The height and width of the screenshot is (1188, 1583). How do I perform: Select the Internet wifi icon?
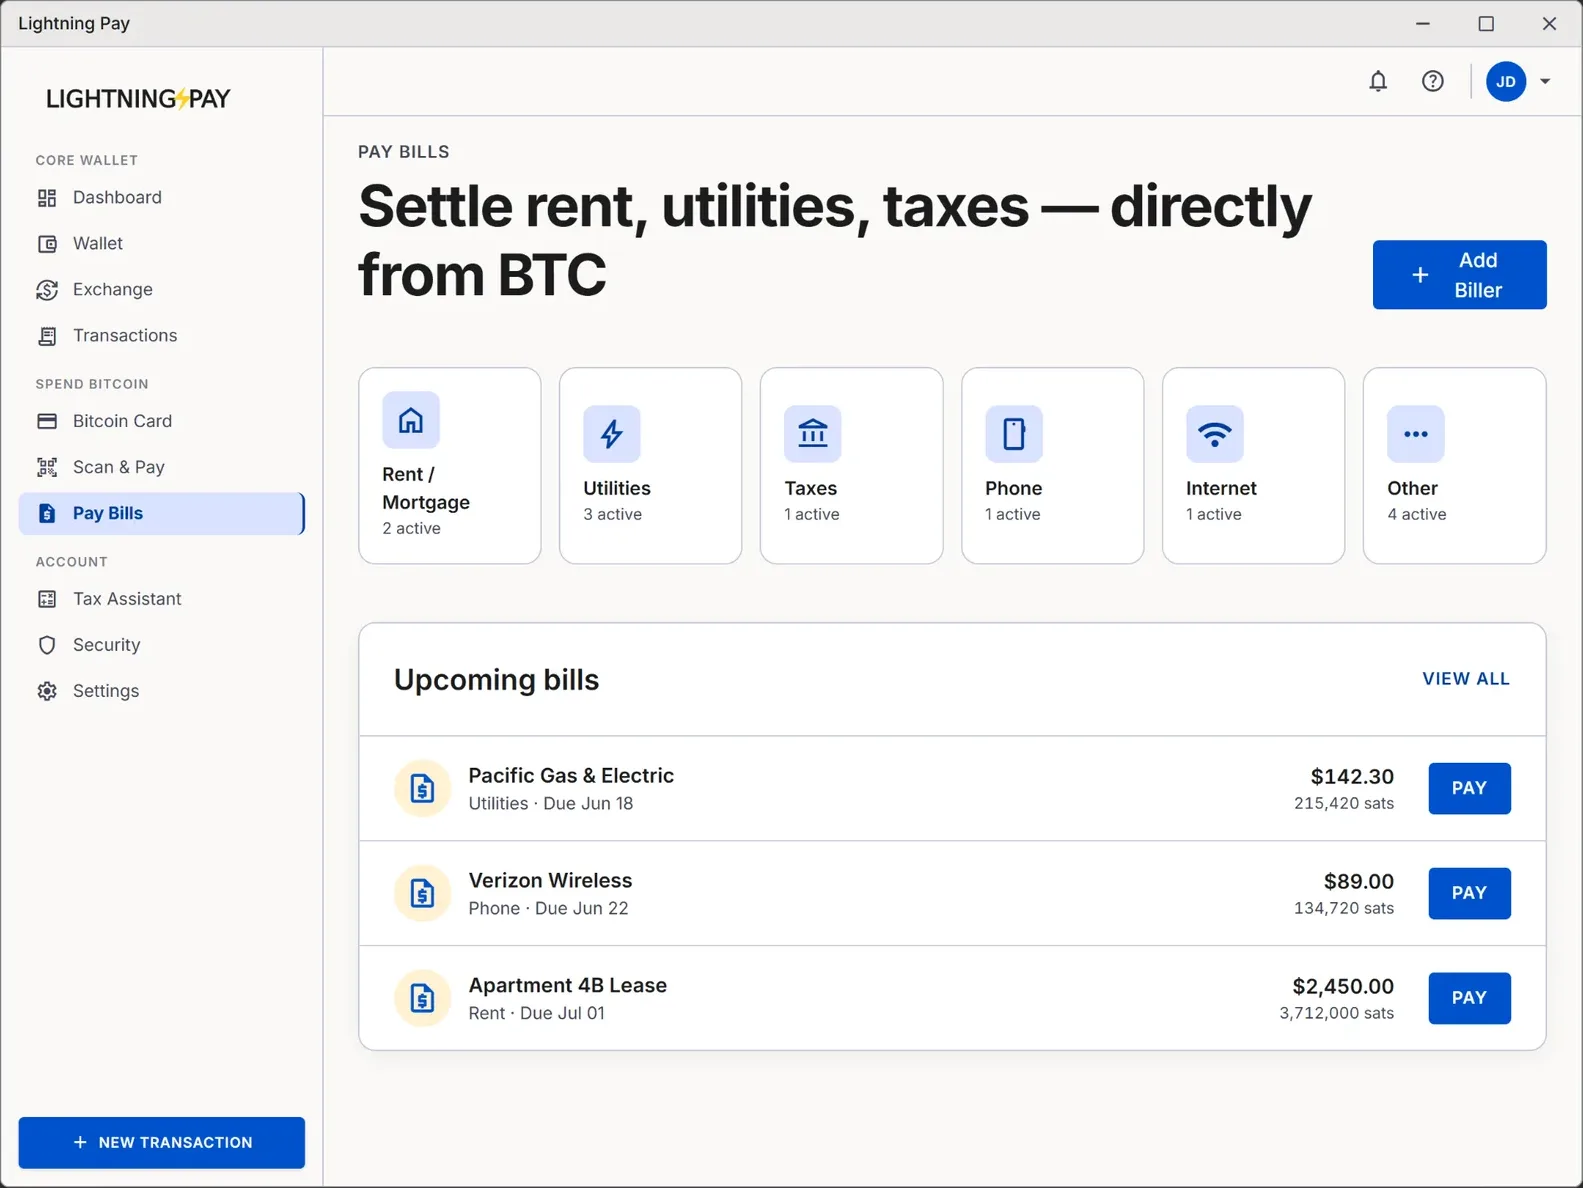pyautogui.click(x=1215, y=434)
